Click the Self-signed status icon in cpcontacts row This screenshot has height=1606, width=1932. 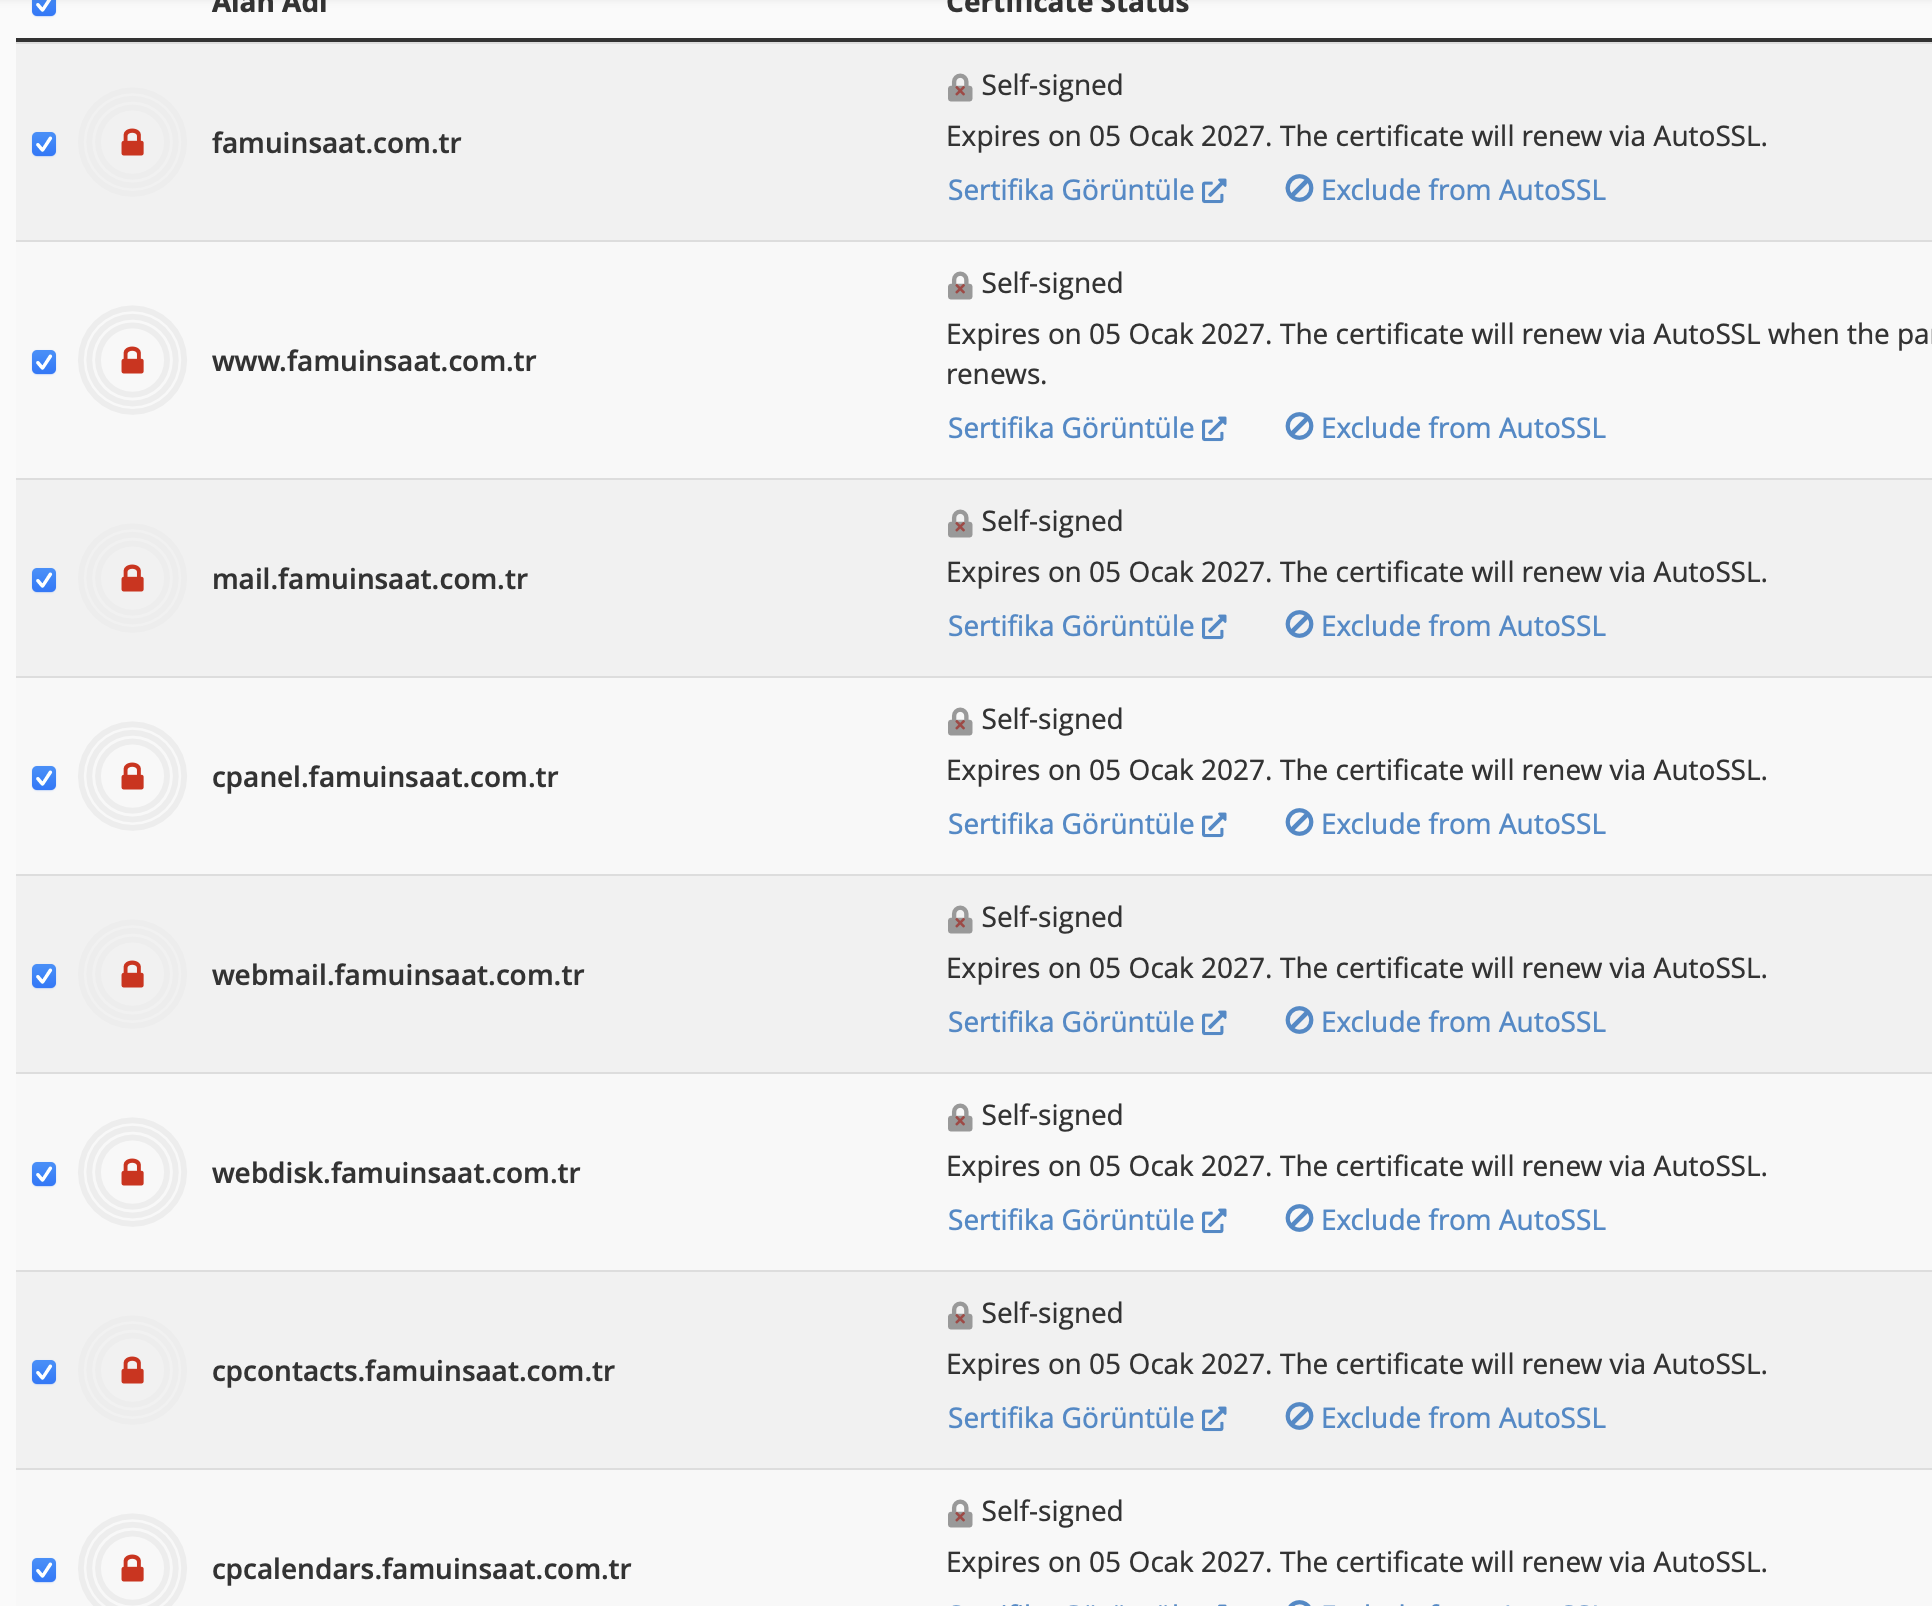[960, 1315]
